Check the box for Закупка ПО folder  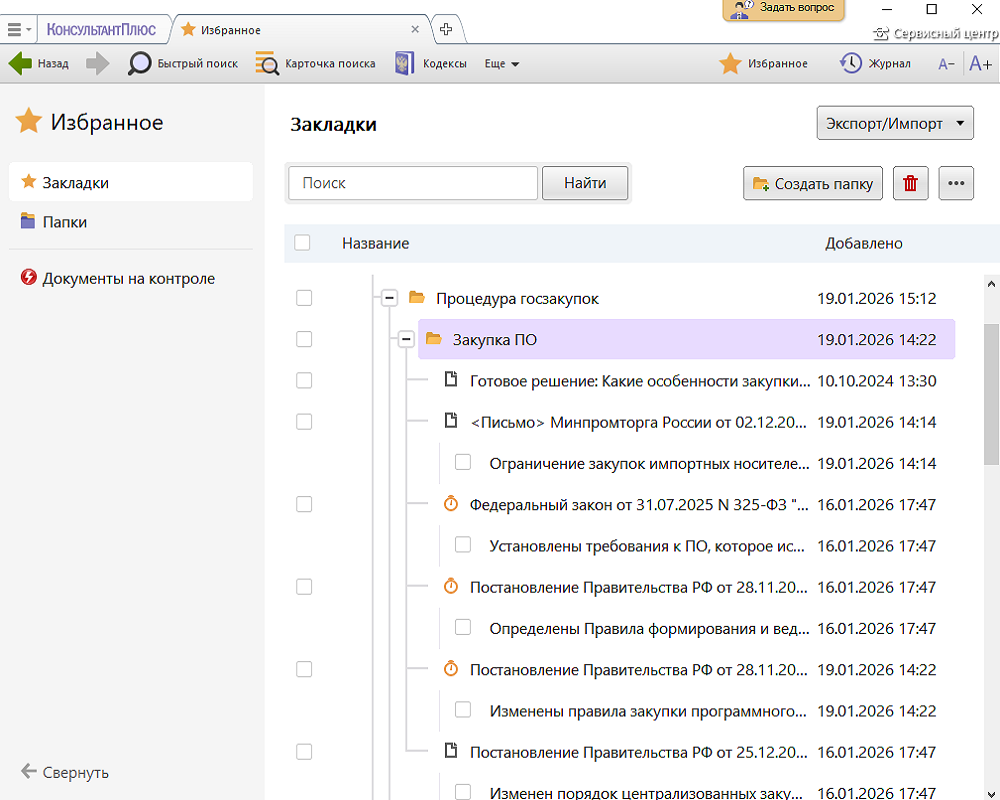304,340
